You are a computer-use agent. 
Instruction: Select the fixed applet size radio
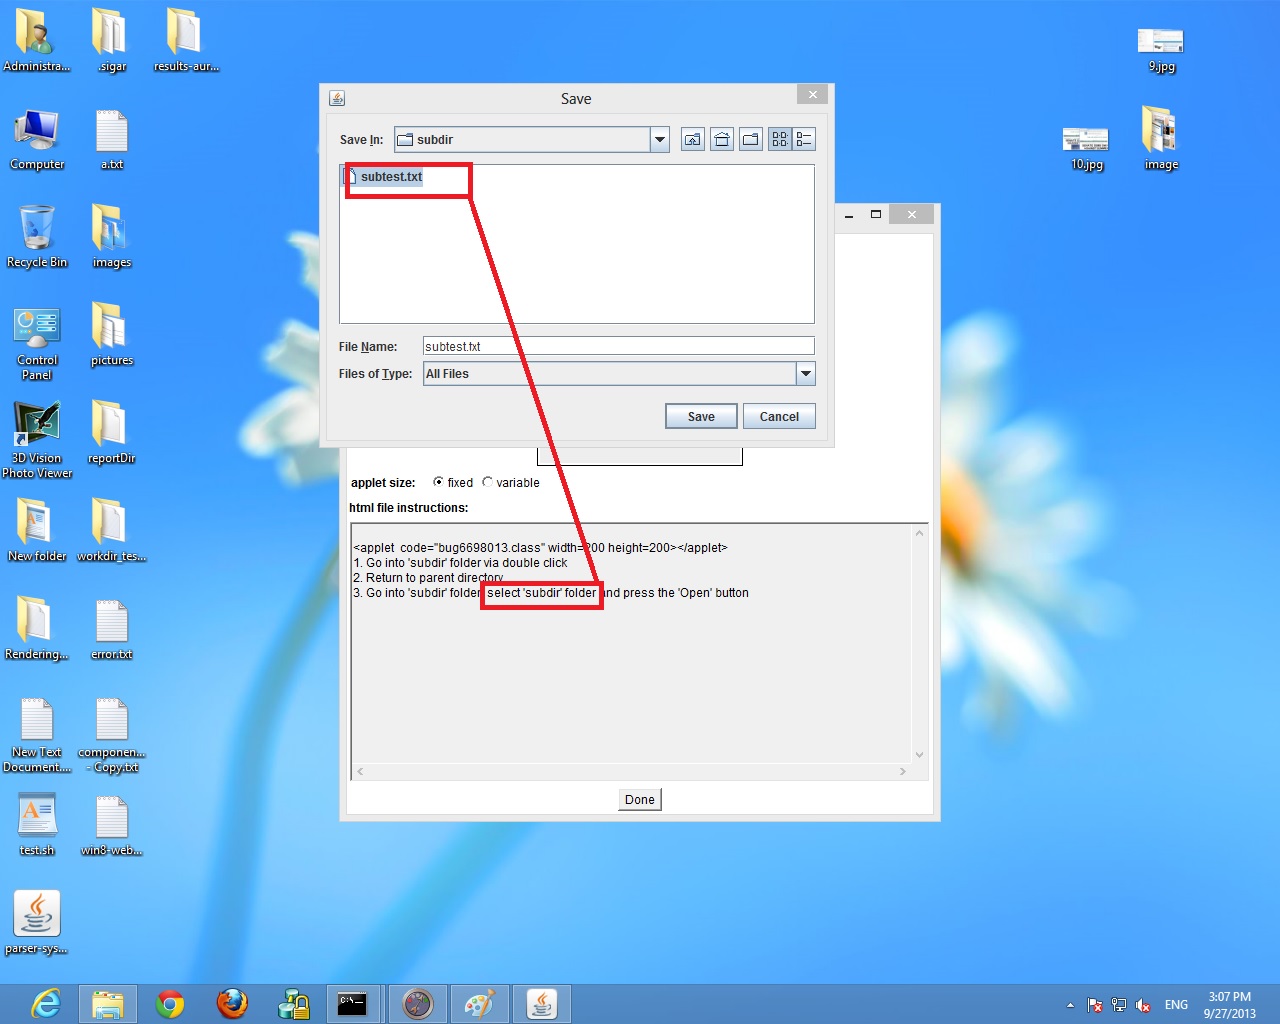[438, 482]
